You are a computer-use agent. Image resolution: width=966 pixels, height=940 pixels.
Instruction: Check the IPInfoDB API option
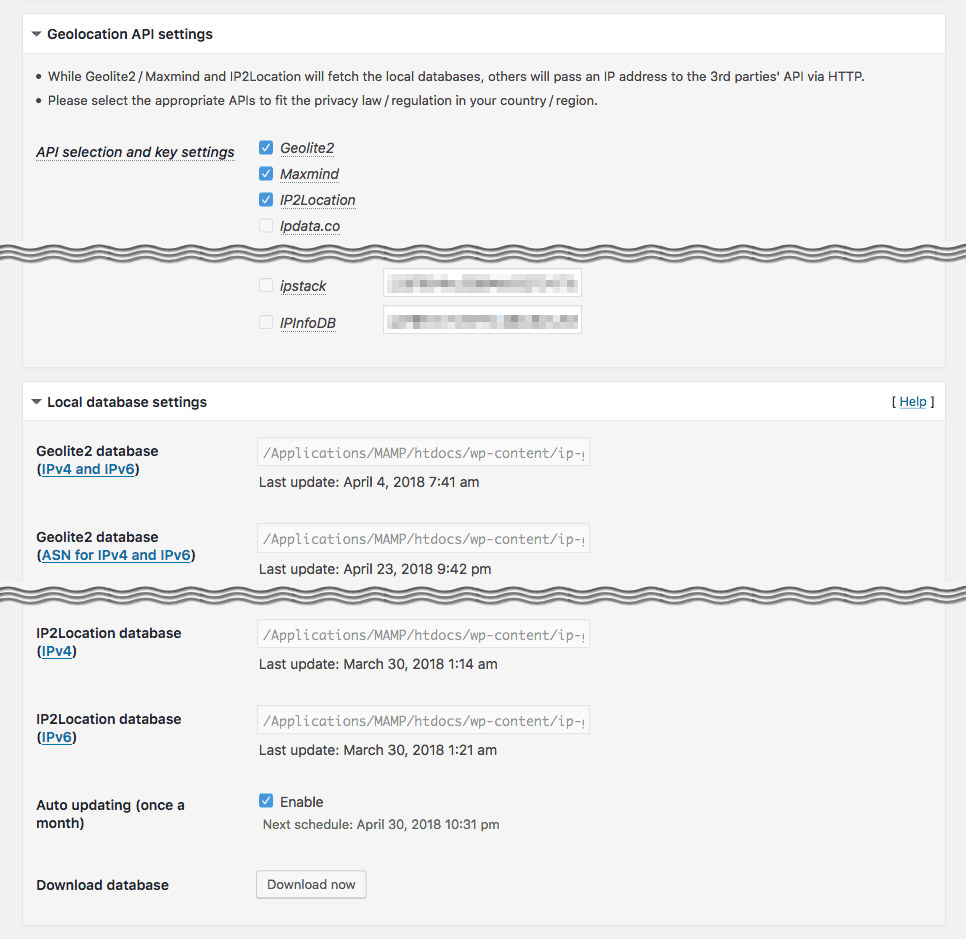click(x=266, y=322)
